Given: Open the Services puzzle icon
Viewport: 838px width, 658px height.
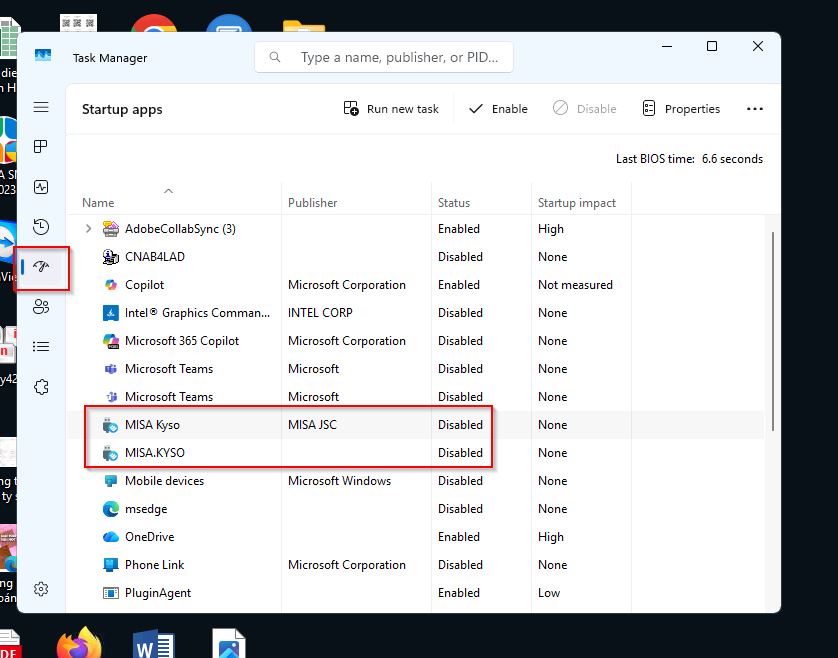Looking at the screenshot, I should coord(41,387).
